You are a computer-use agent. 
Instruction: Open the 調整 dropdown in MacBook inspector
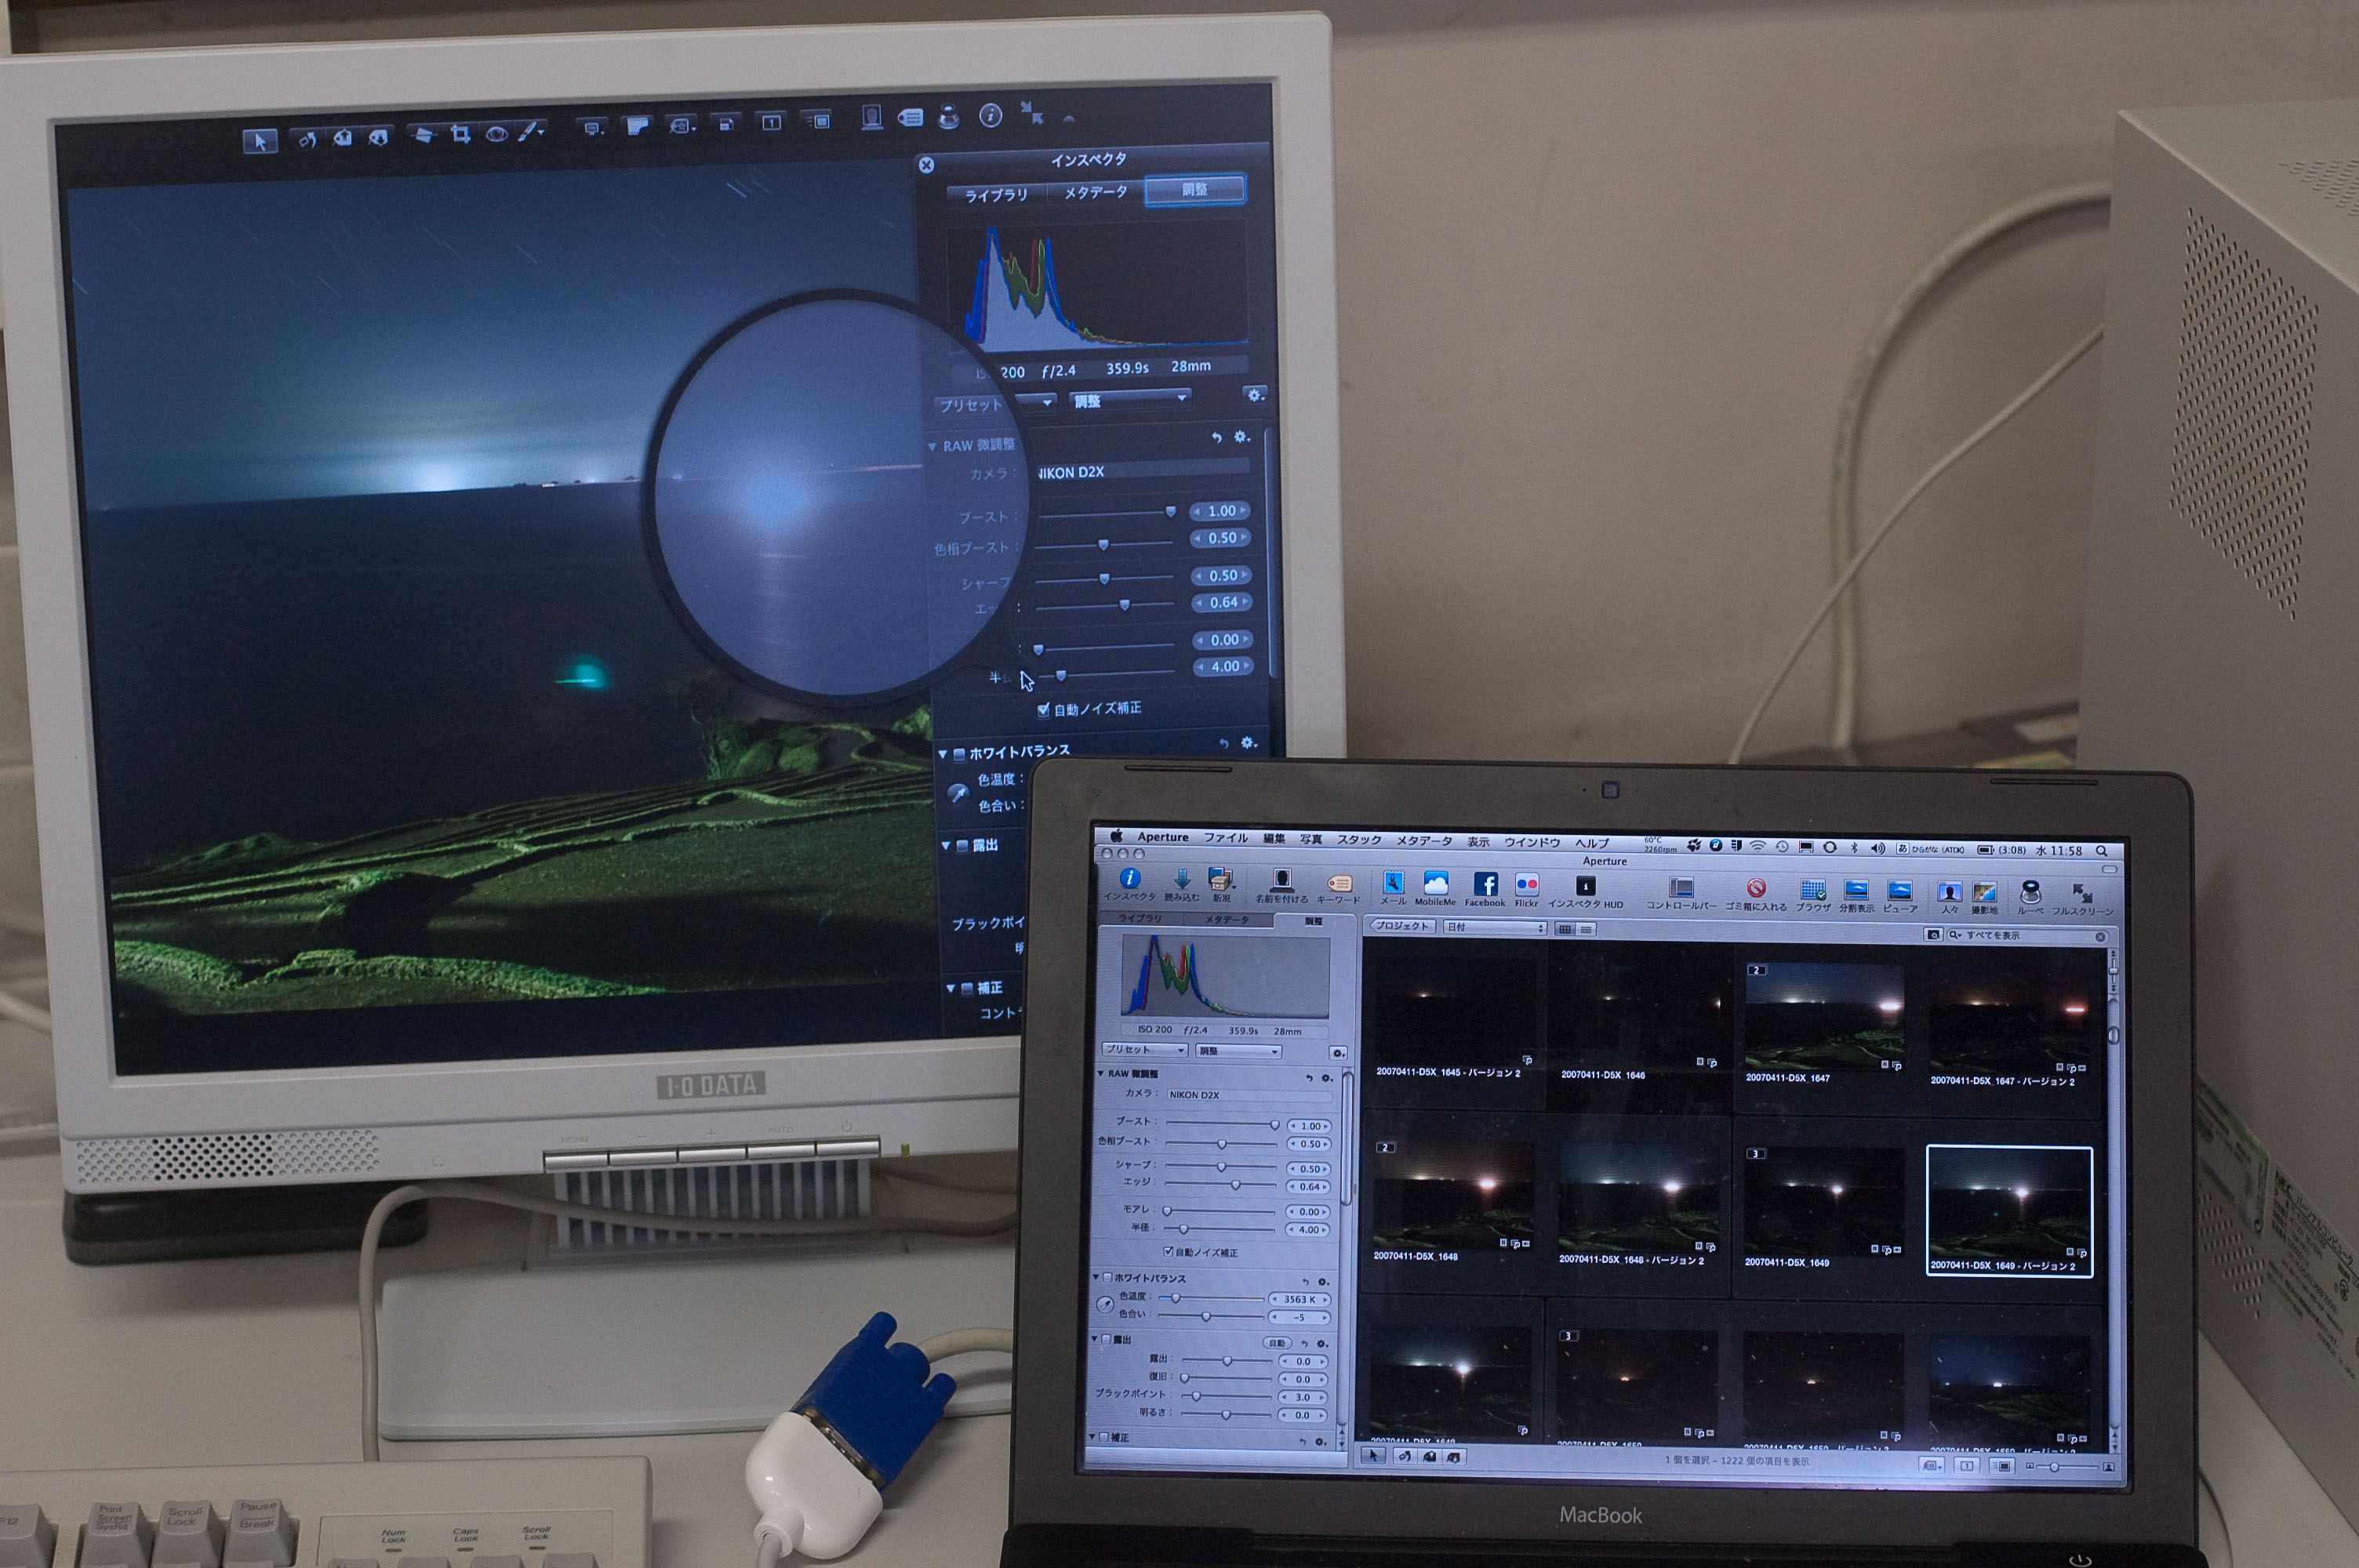1238,1051
